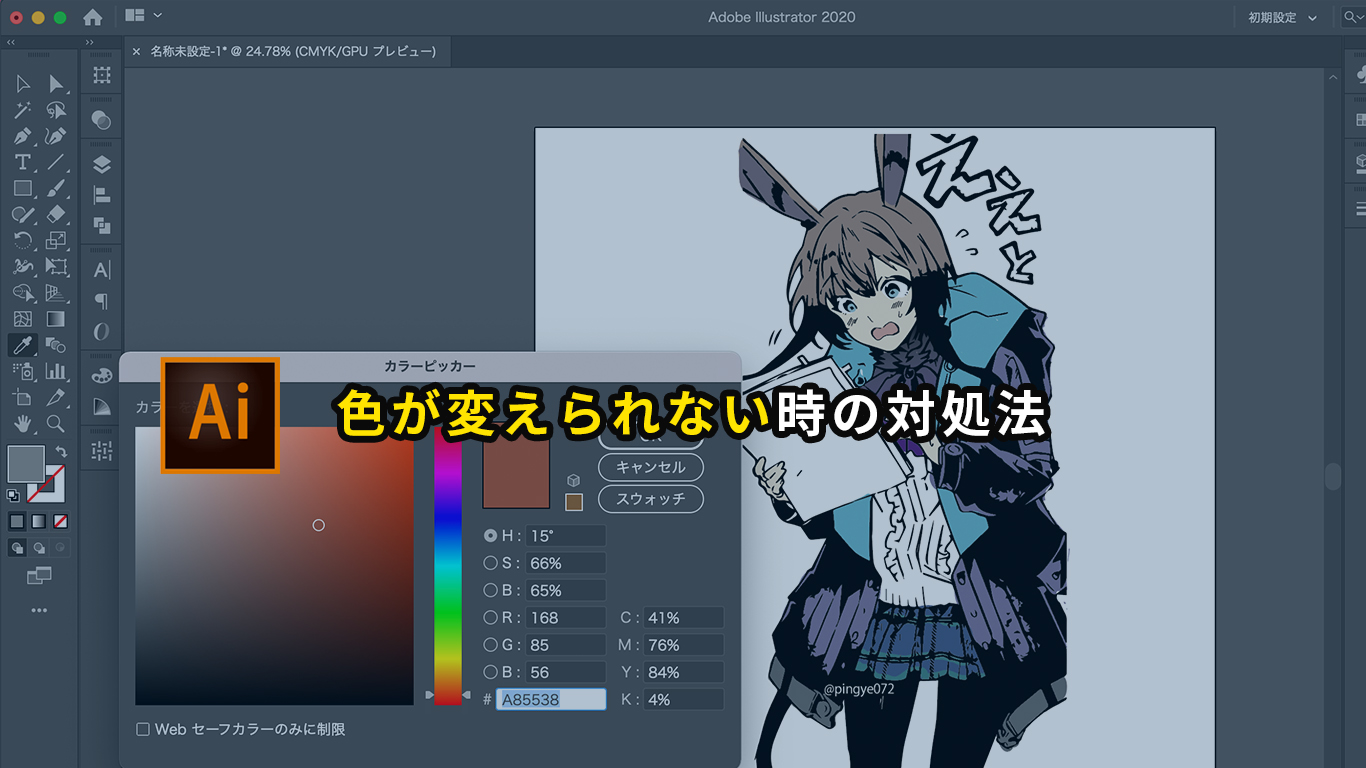Select the R red radio button
1366x768 pixels.
point(490,617)
